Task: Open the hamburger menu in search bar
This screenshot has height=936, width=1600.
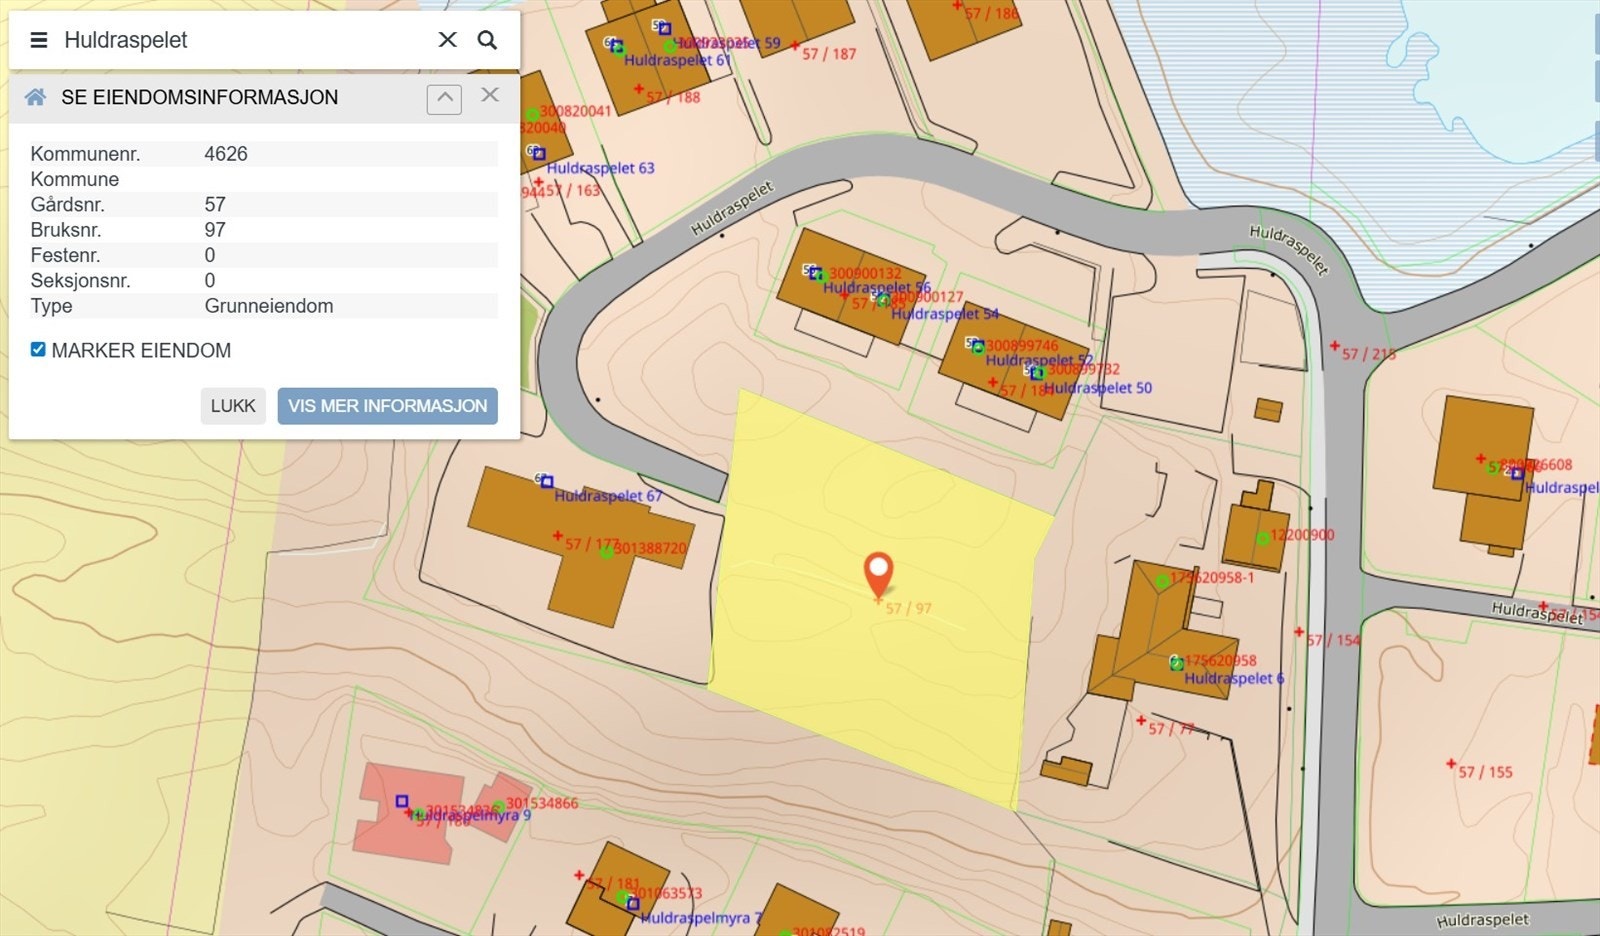Action: (x=39, y=40)
